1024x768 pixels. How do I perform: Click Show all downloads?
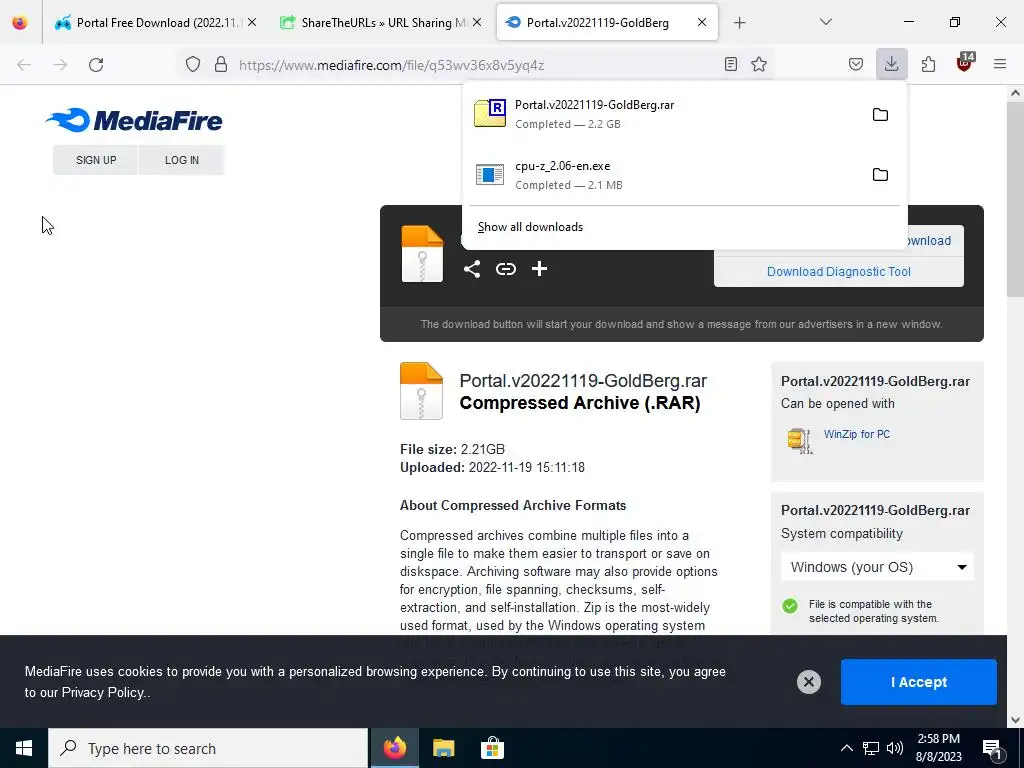530,227
